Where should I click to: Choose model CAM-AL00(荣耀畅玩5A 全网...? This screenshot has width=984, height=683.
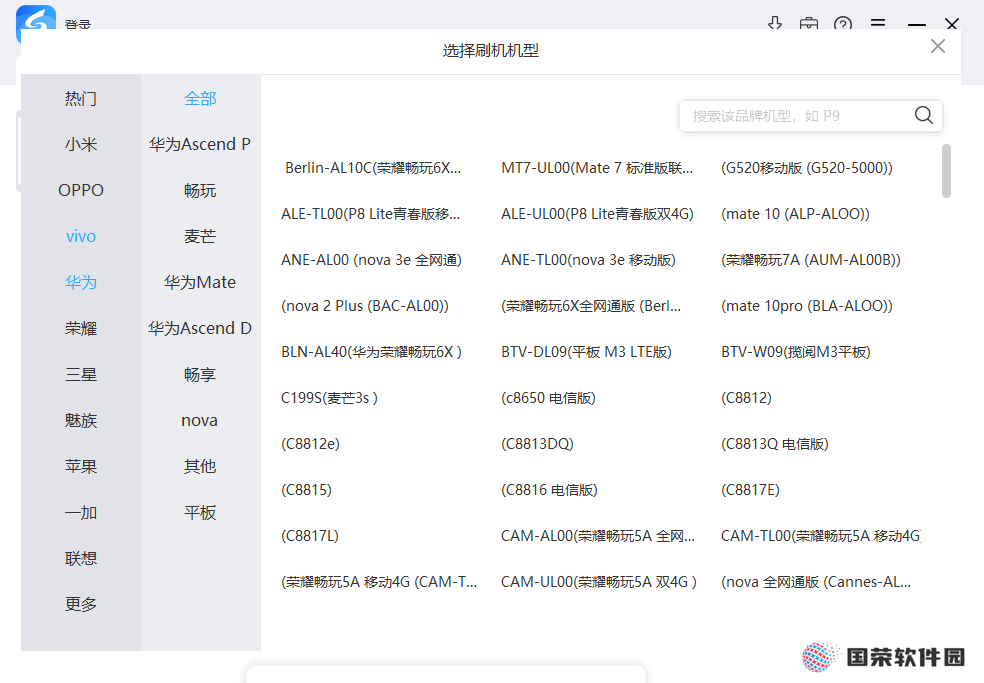point(597,536)
